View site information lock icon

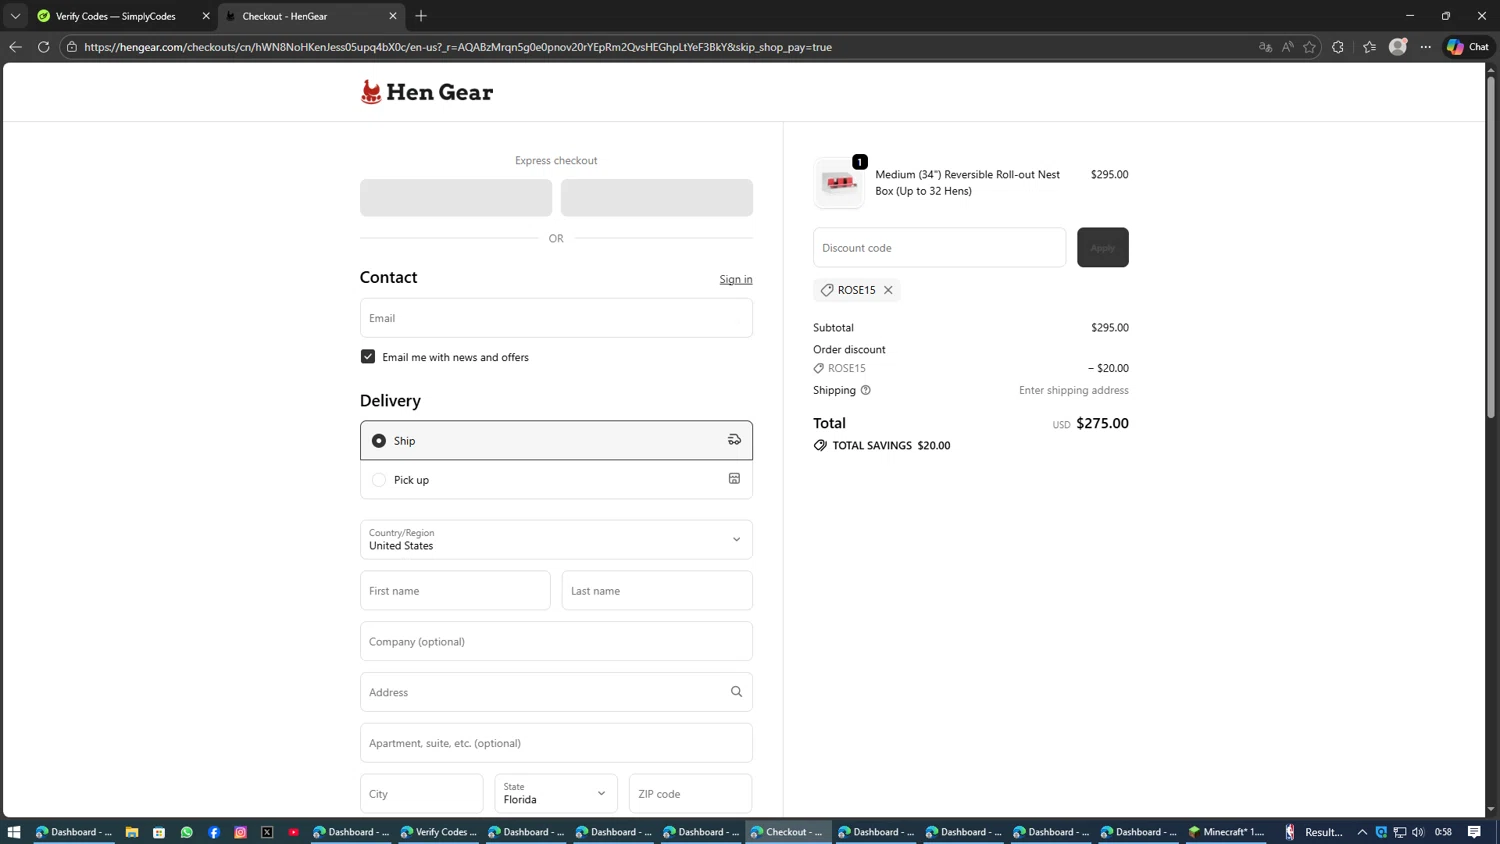[72, 47]
